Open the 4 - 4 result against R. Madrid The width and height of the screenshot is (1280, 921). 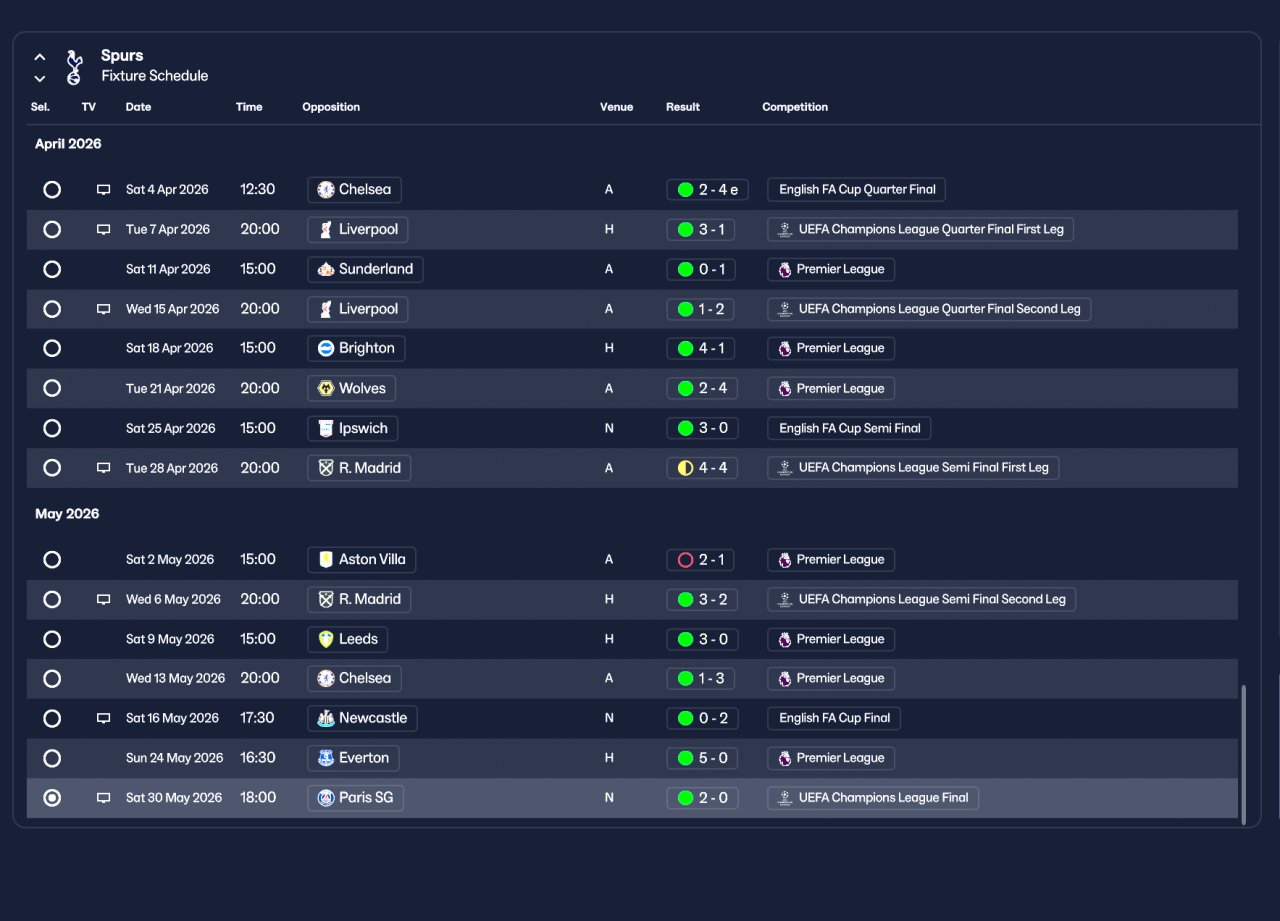pos(702,468)
